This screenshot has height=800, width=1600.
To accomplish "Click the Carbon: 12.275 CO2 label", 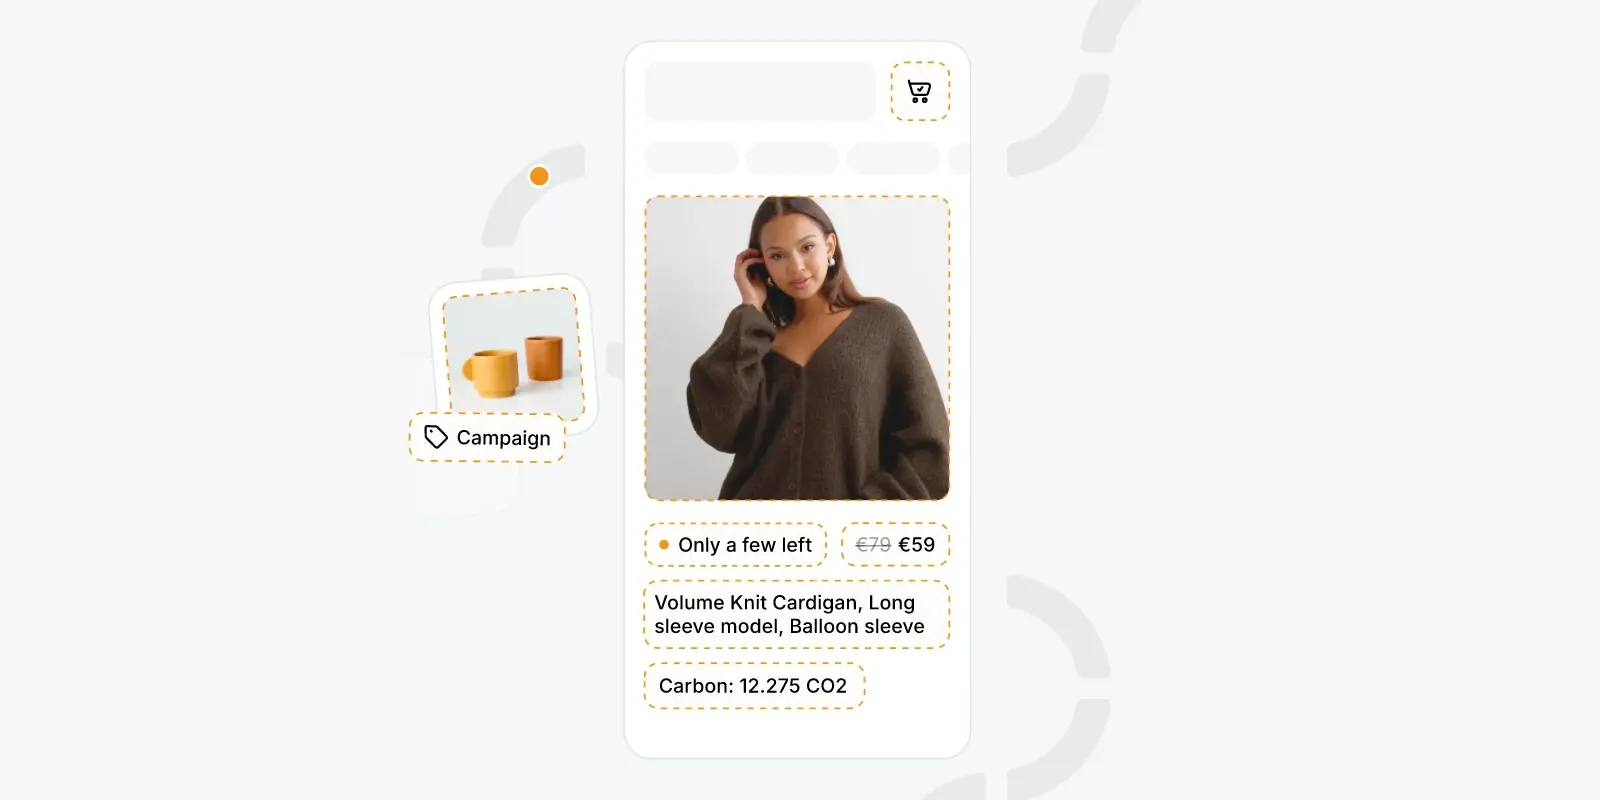I will [x=754, y=686].
